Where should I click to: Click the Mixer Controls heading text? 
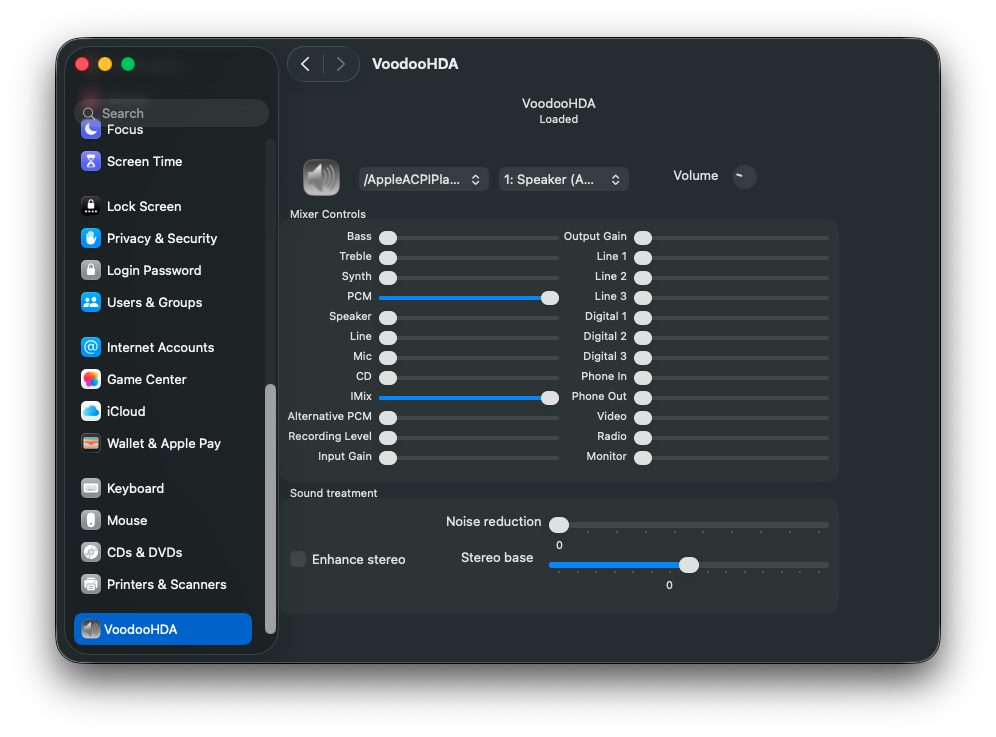pos(328,214)
